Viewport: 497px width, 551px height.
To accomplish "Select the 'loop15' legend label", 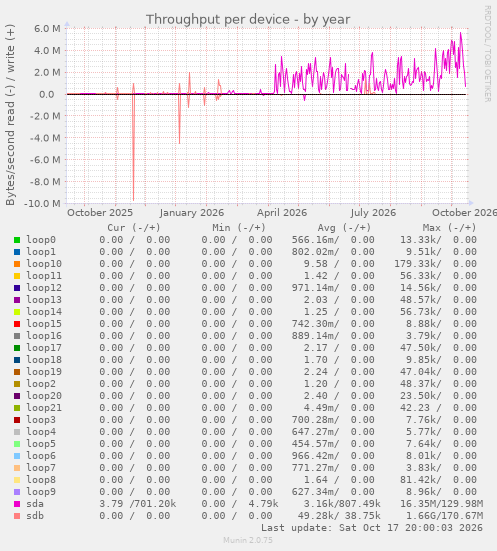I will point(44,324).
